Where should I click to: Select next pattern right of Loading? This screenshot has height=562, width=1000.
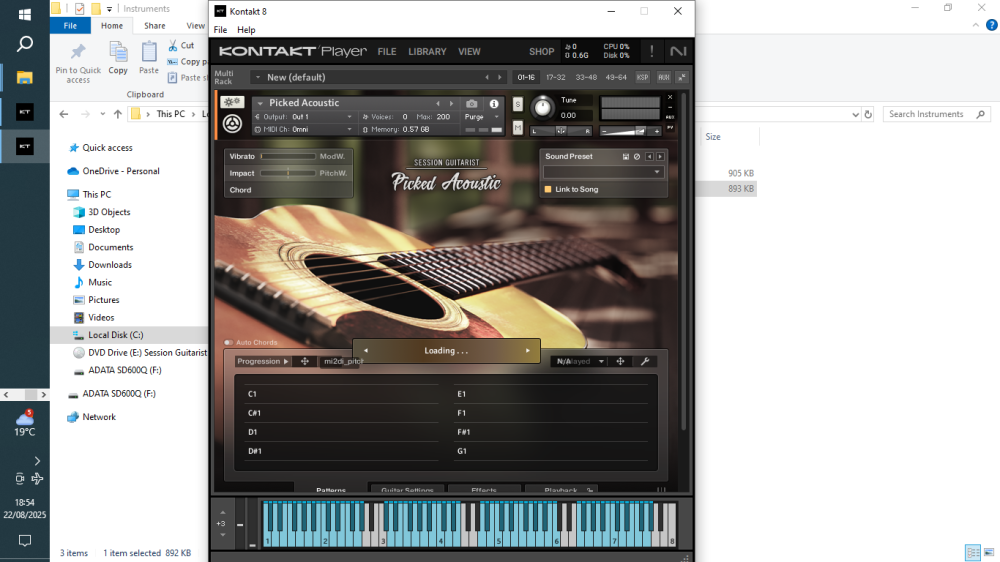point(527,350)
